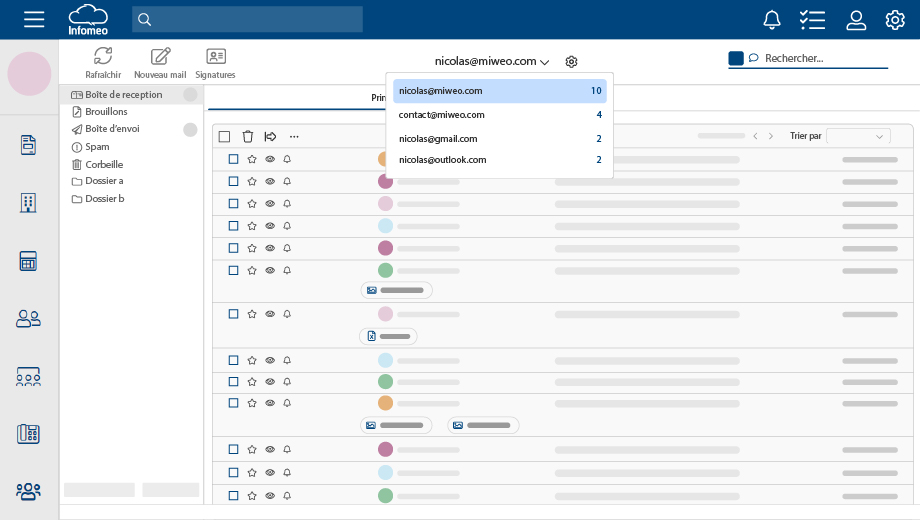This screenshot has width=920, height=520.
Task: Compose a Nouveau mail
Action: point(160,63)
